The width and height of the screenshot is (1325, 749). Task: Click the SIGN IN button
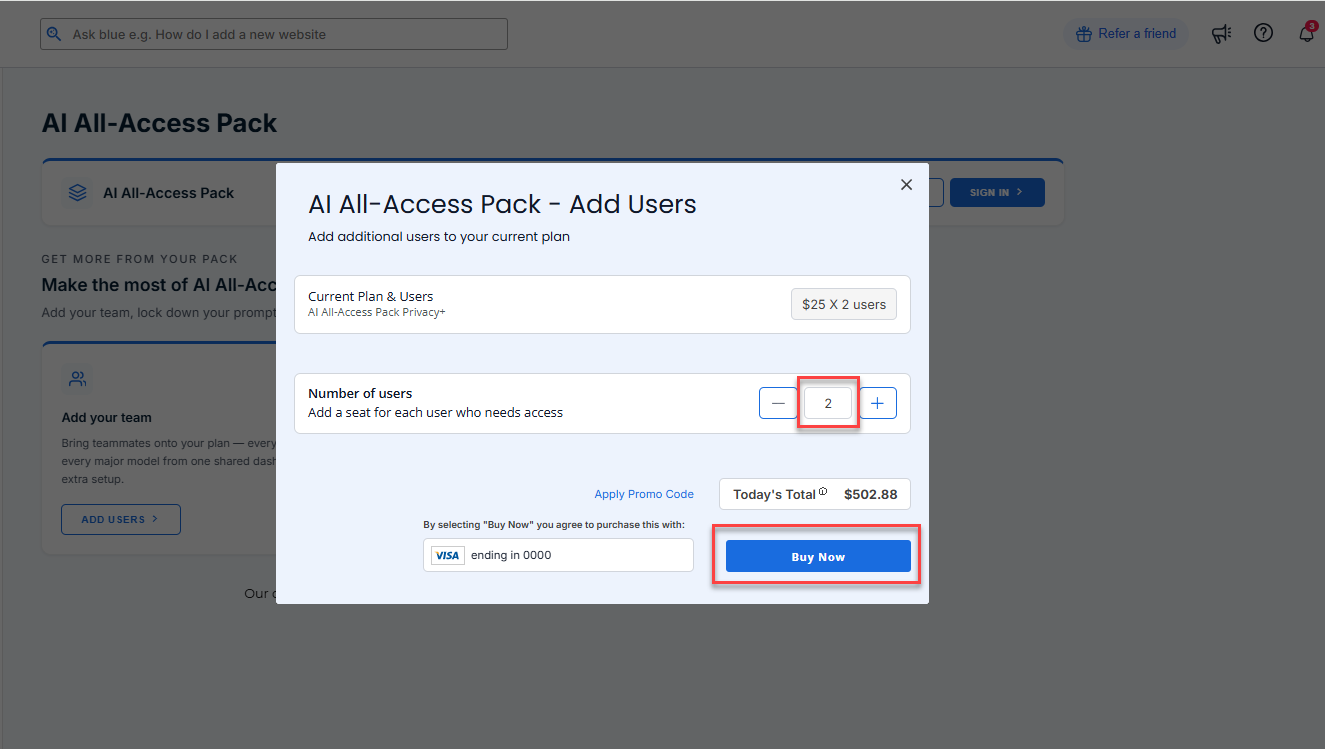997,192
